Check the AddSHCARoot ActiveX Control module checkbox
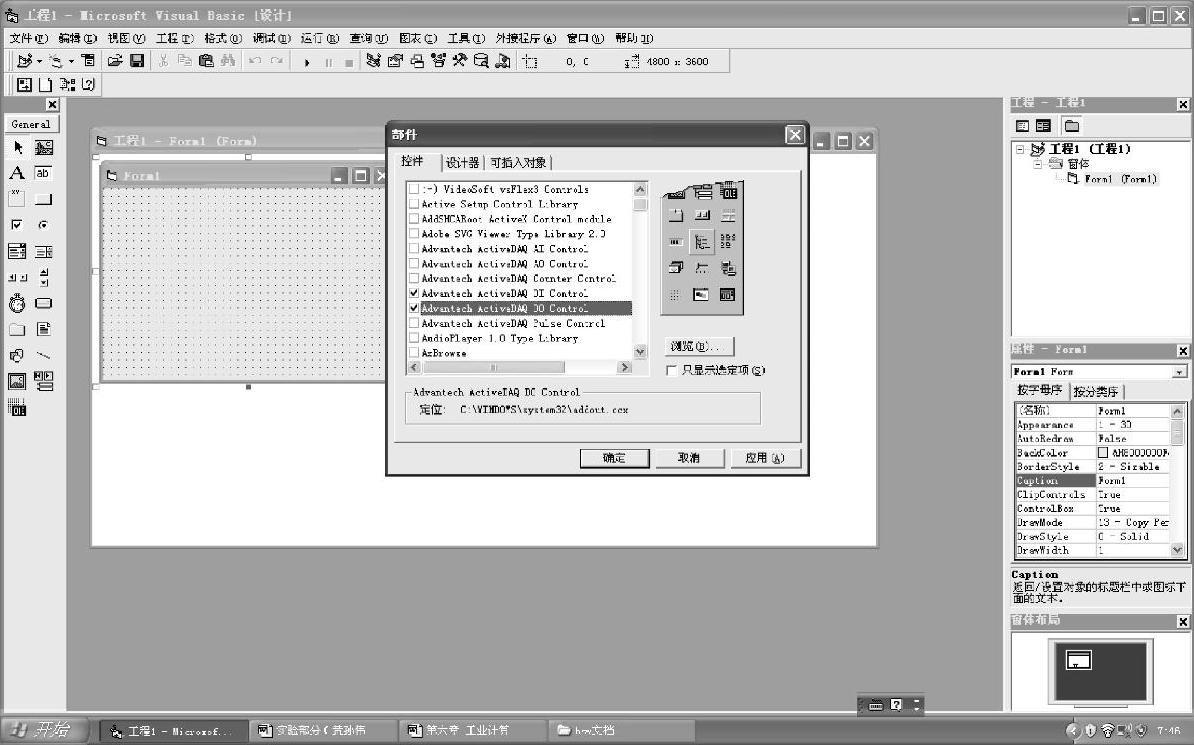Screen dimensions: 1194x745 [x=414, y=219]
